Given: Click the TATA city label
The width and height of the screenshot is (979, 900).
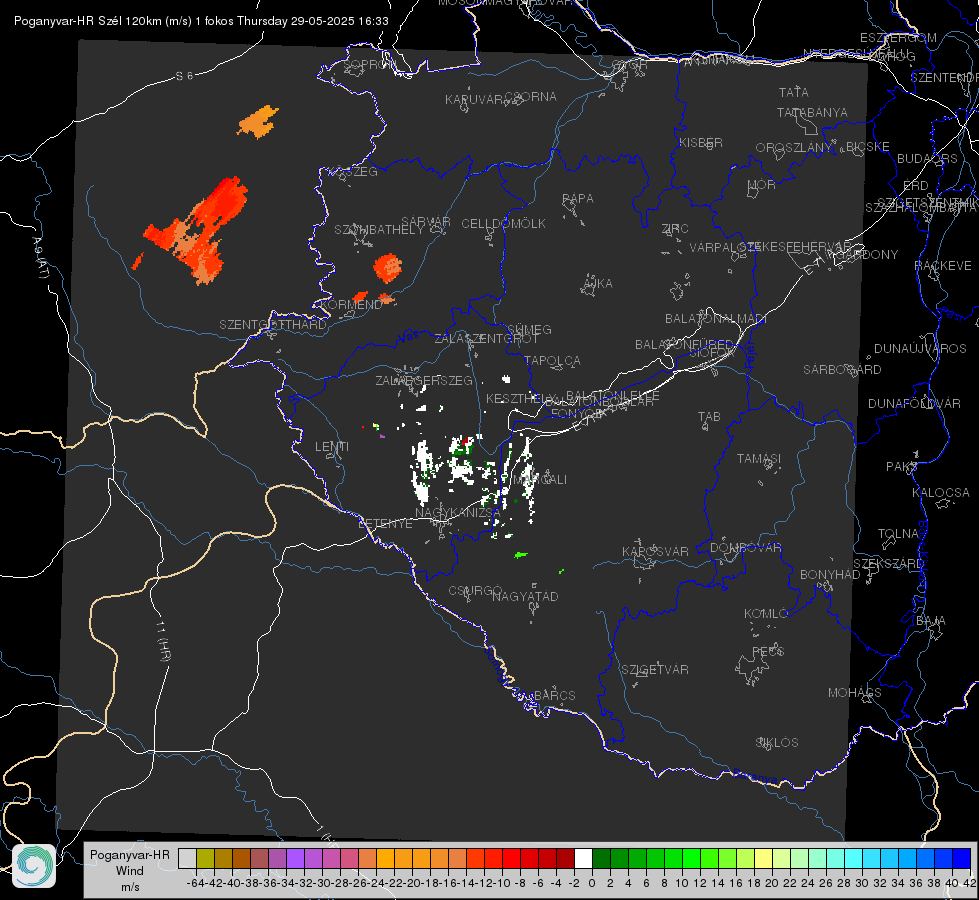Looking at the screenshot, I should point(794,92).
